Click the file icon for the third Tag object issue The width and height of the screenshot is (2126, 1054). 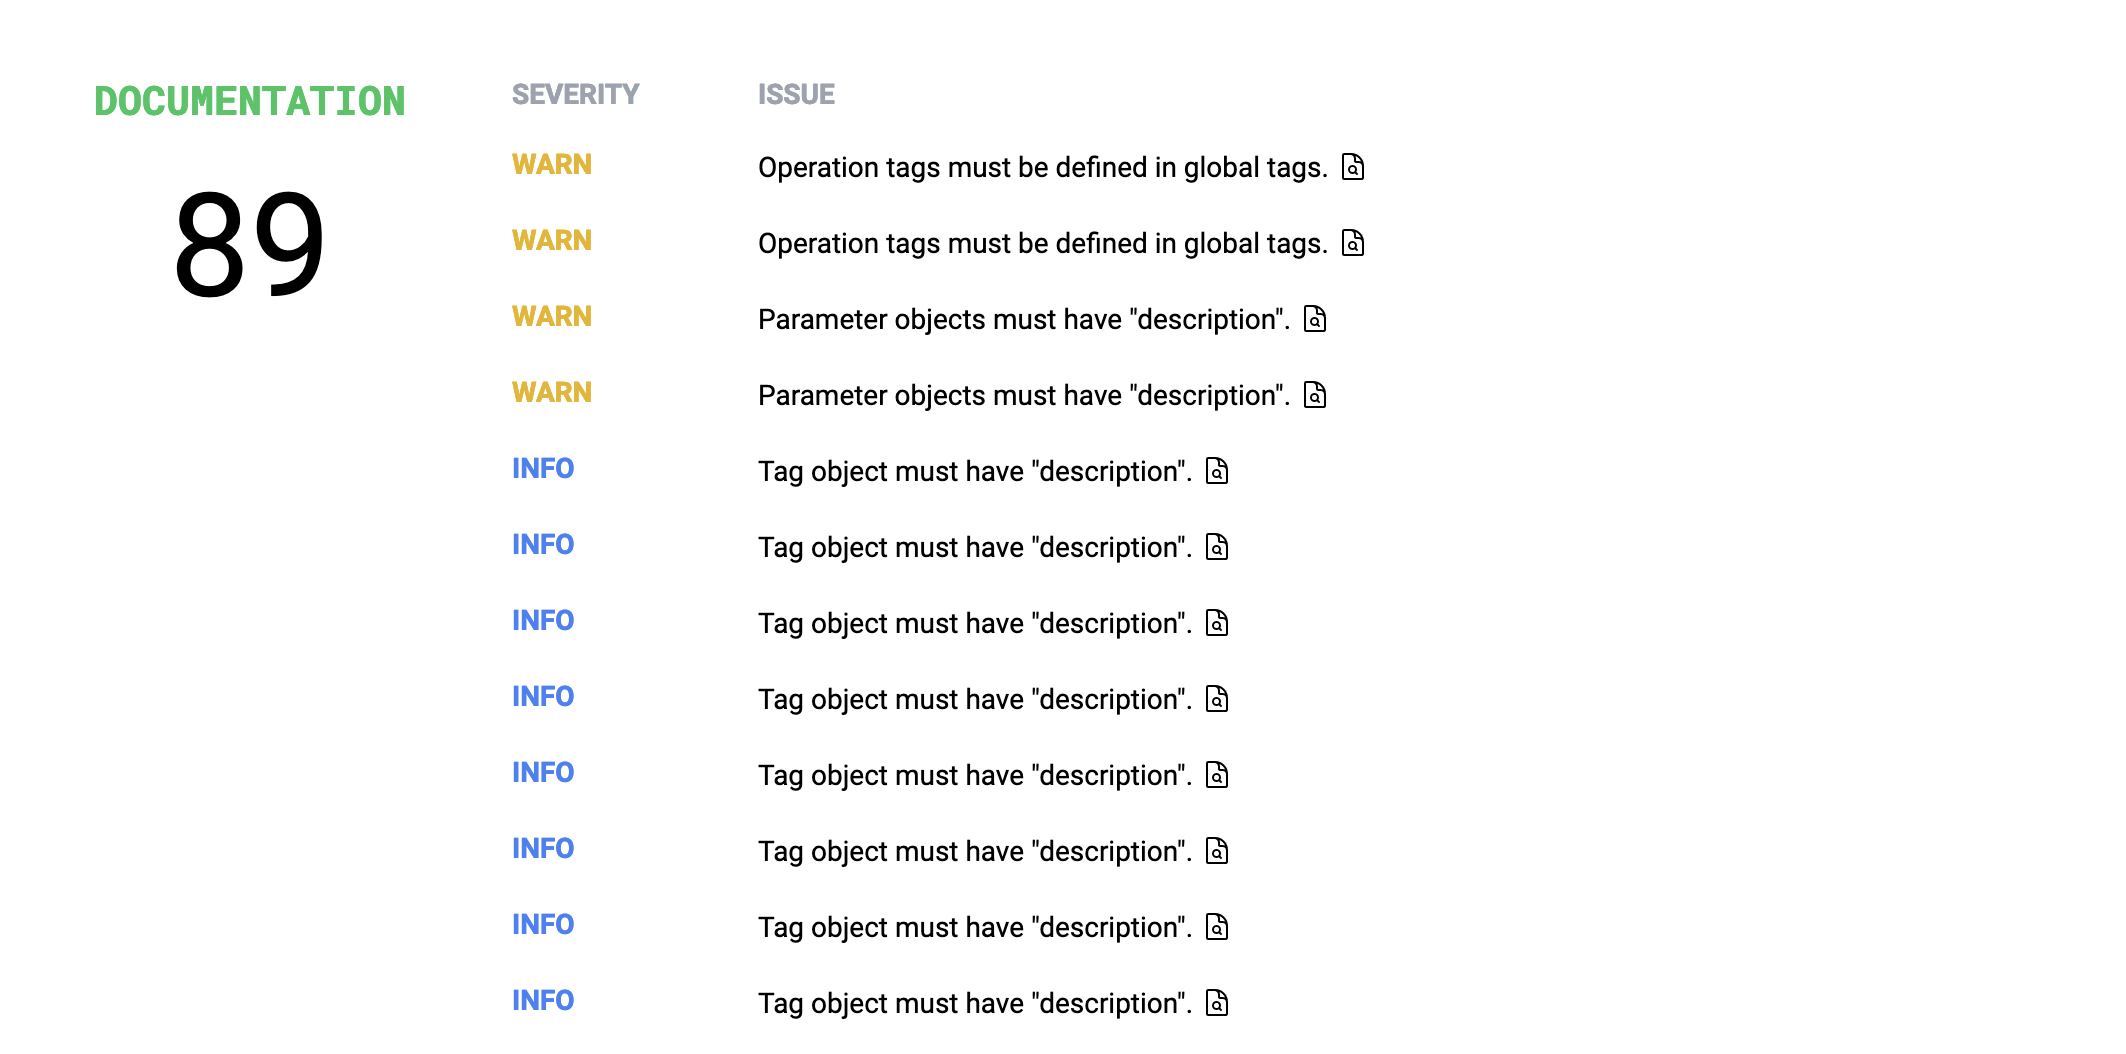click(1217, 623)
